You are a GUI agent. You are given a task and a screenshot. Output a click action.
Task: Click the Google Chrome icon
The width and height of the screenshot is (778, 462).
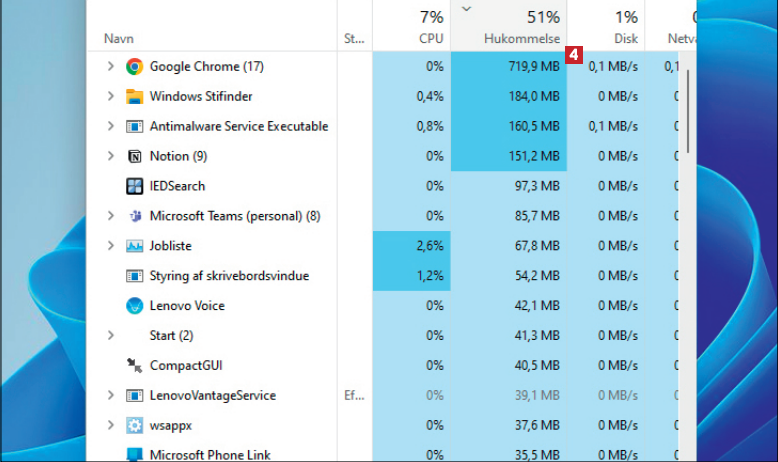[x=135, y=67]
